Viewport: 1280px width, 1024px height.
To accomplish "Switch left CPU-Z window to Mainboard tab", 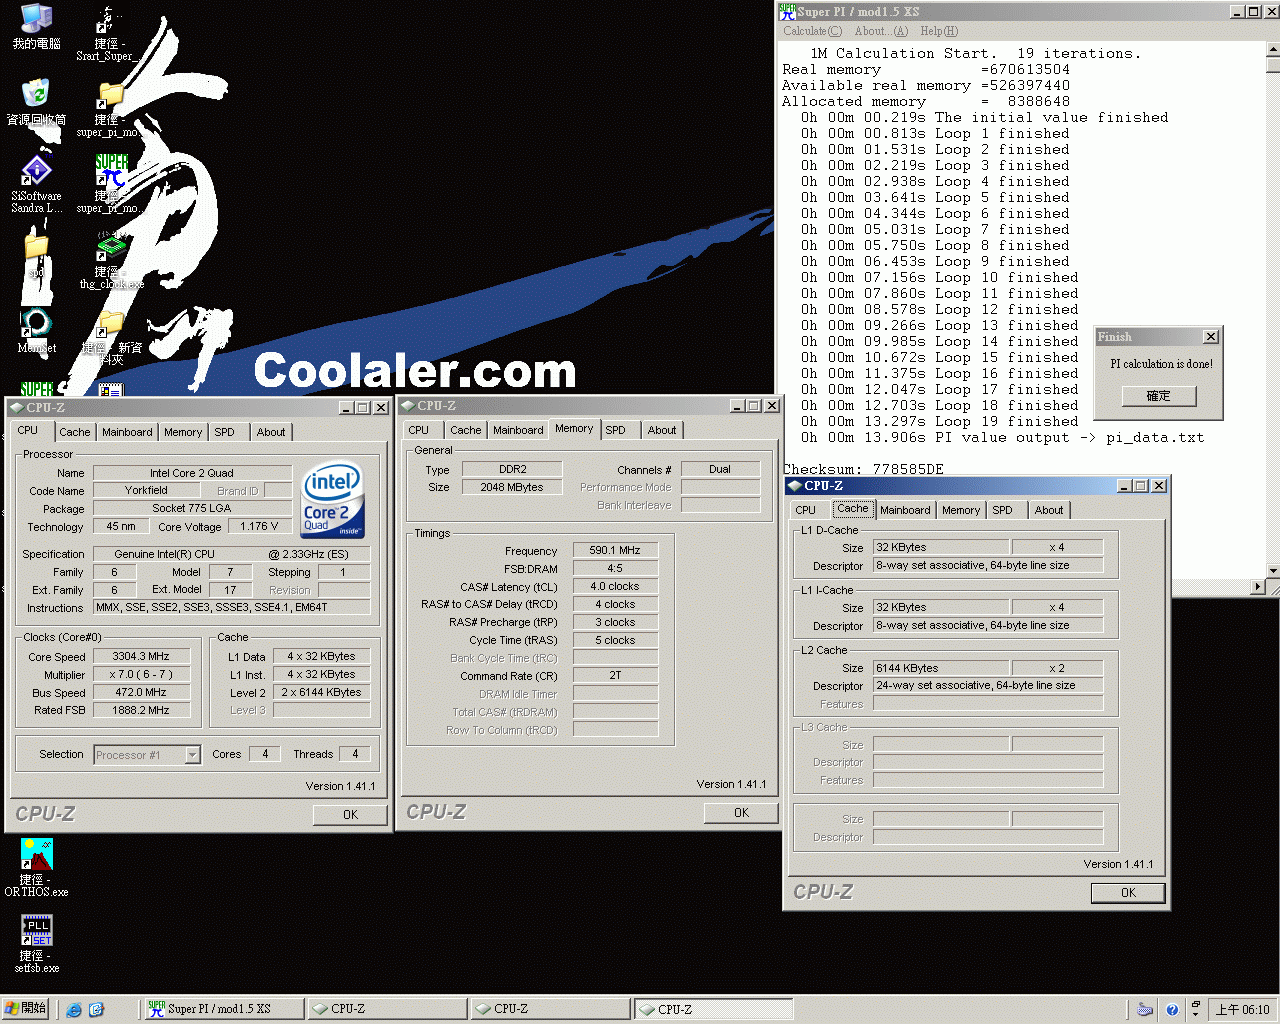I will click(127, 432).
